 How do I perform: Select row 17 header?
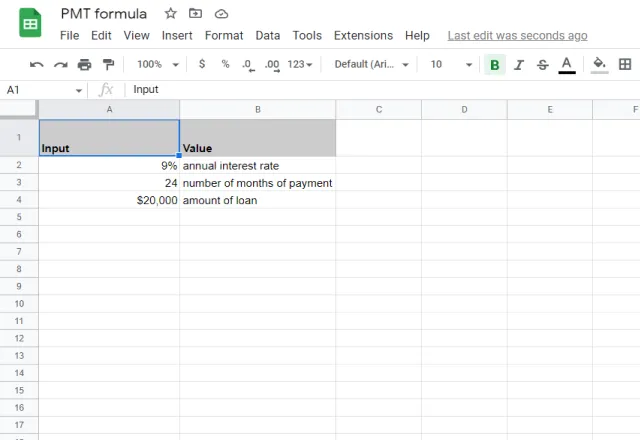click(19, 425)
